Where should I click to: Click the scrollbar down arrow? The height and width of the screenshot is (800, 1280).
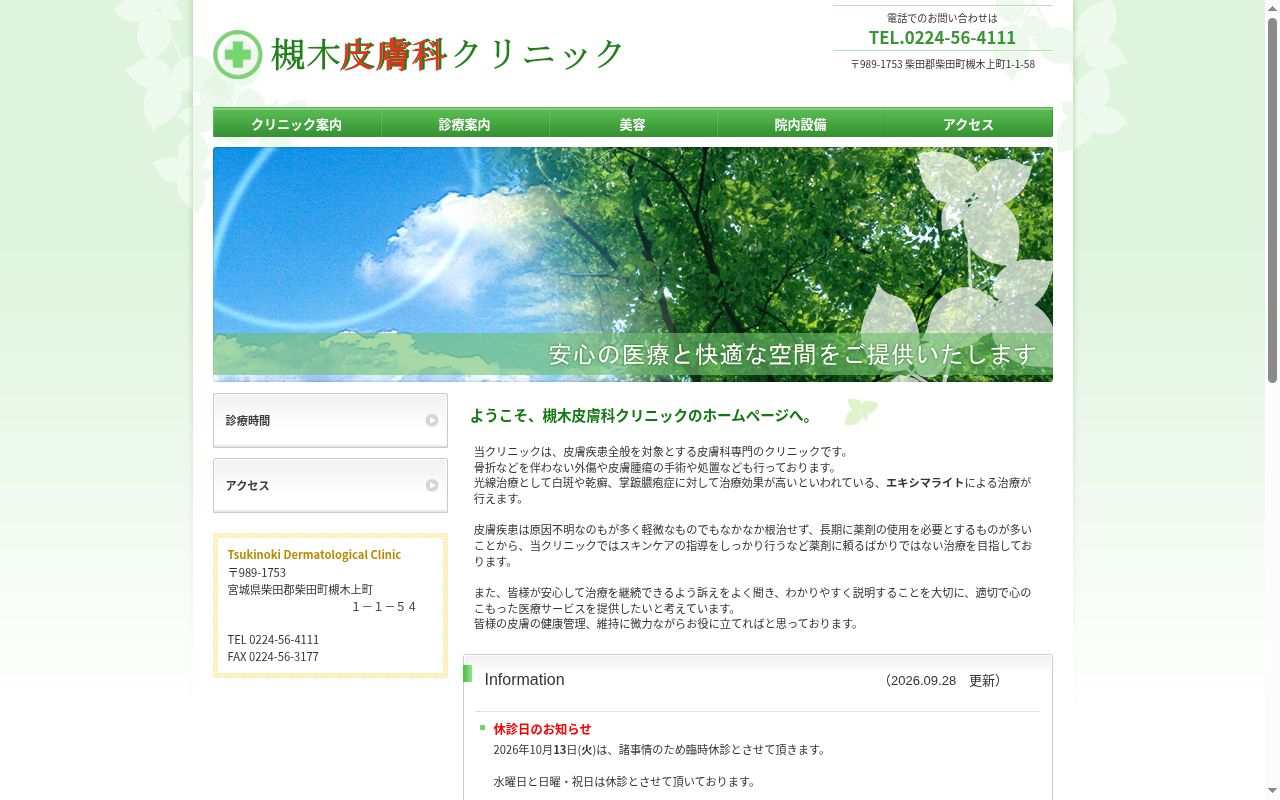pos(1272,793)
